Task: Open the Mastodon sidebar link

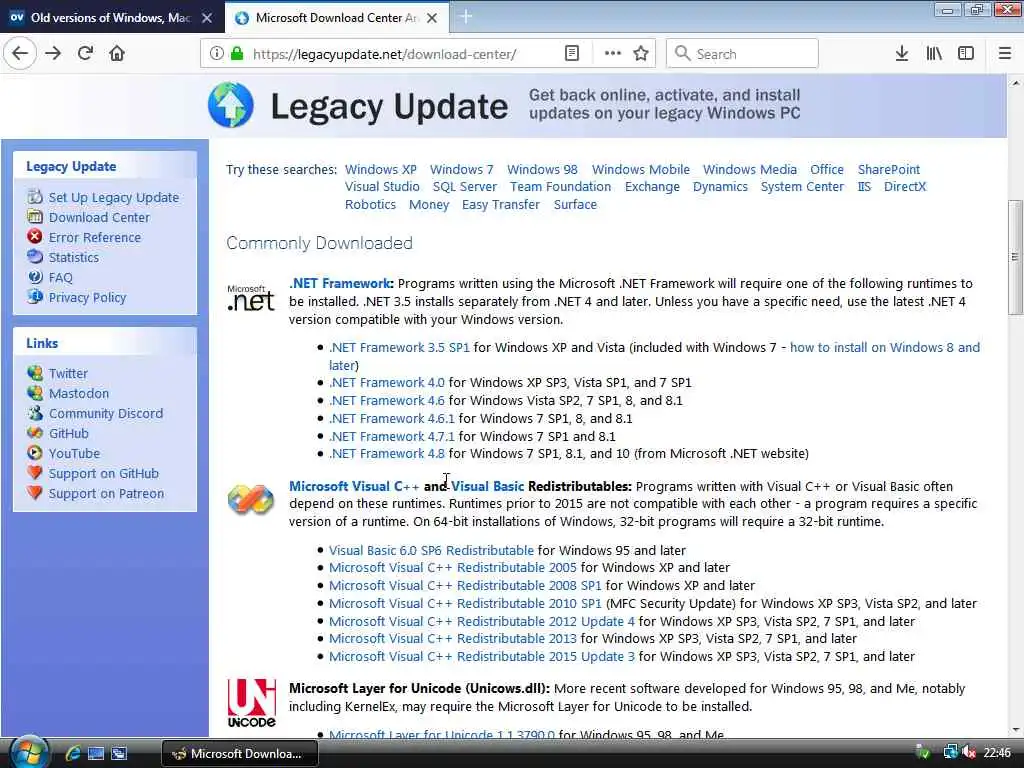Action: click(79, 393)
